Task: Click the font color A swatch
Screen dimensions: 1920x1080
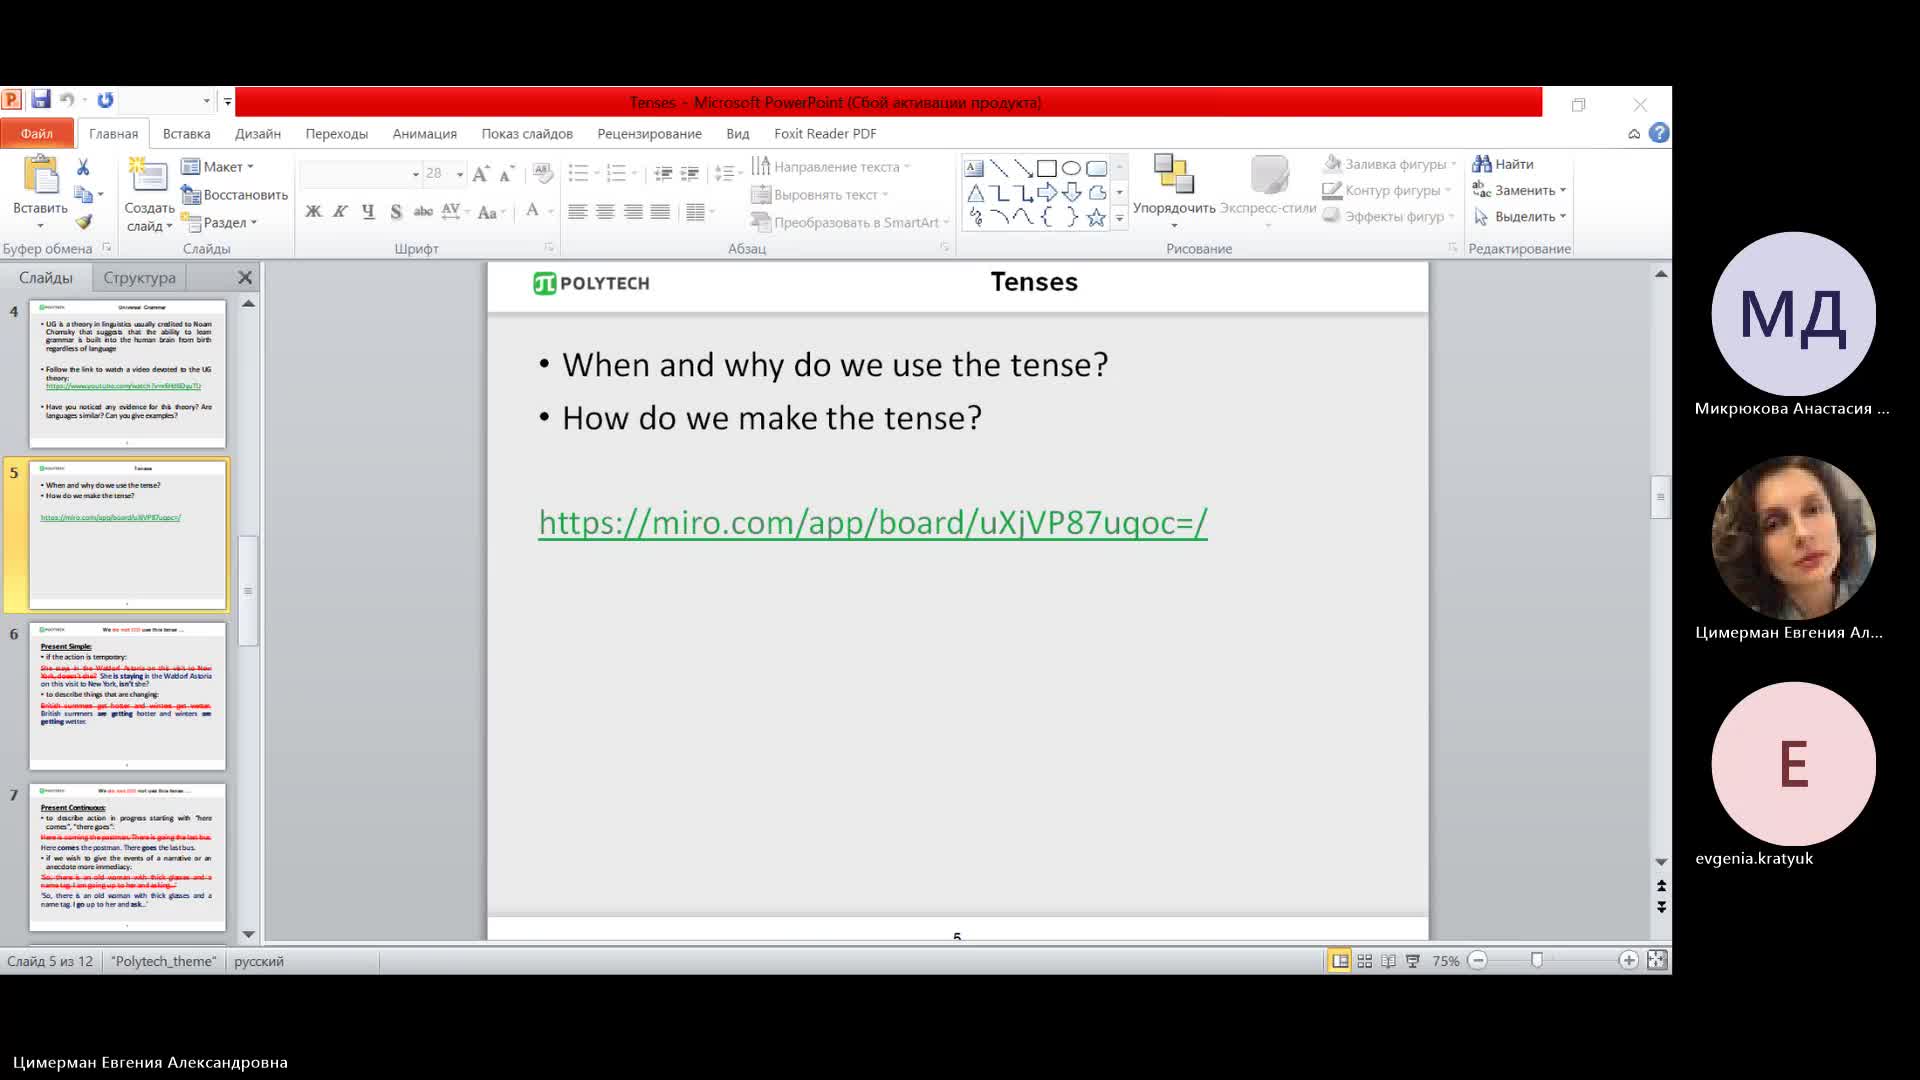Action: [x=532, y=210]
